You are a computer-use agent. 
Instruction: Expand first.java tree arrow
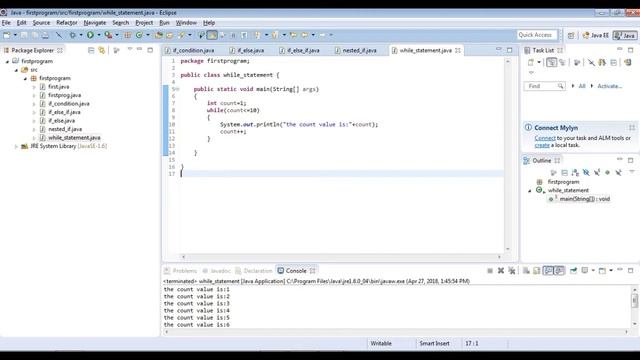(x=34, y=87)
